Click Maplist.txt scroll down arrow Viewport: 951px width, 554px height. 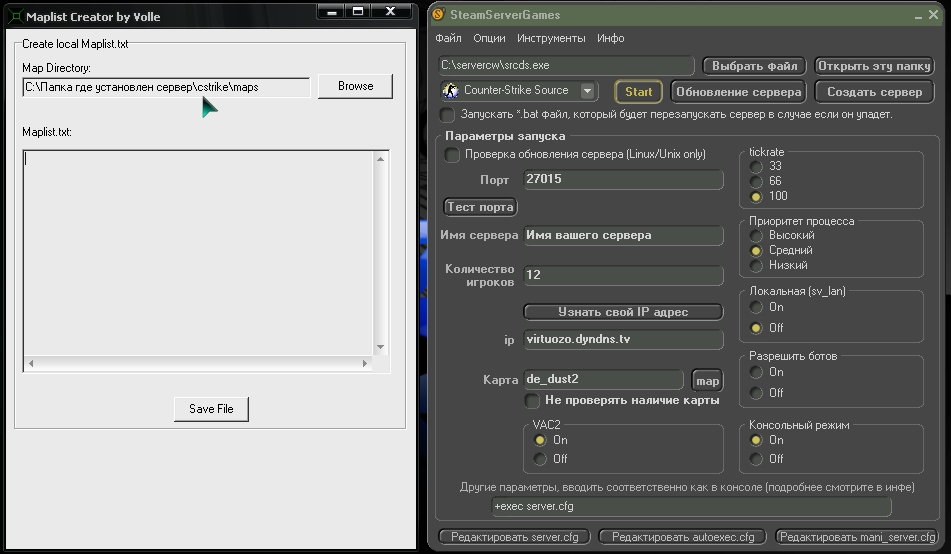[380, 348]
